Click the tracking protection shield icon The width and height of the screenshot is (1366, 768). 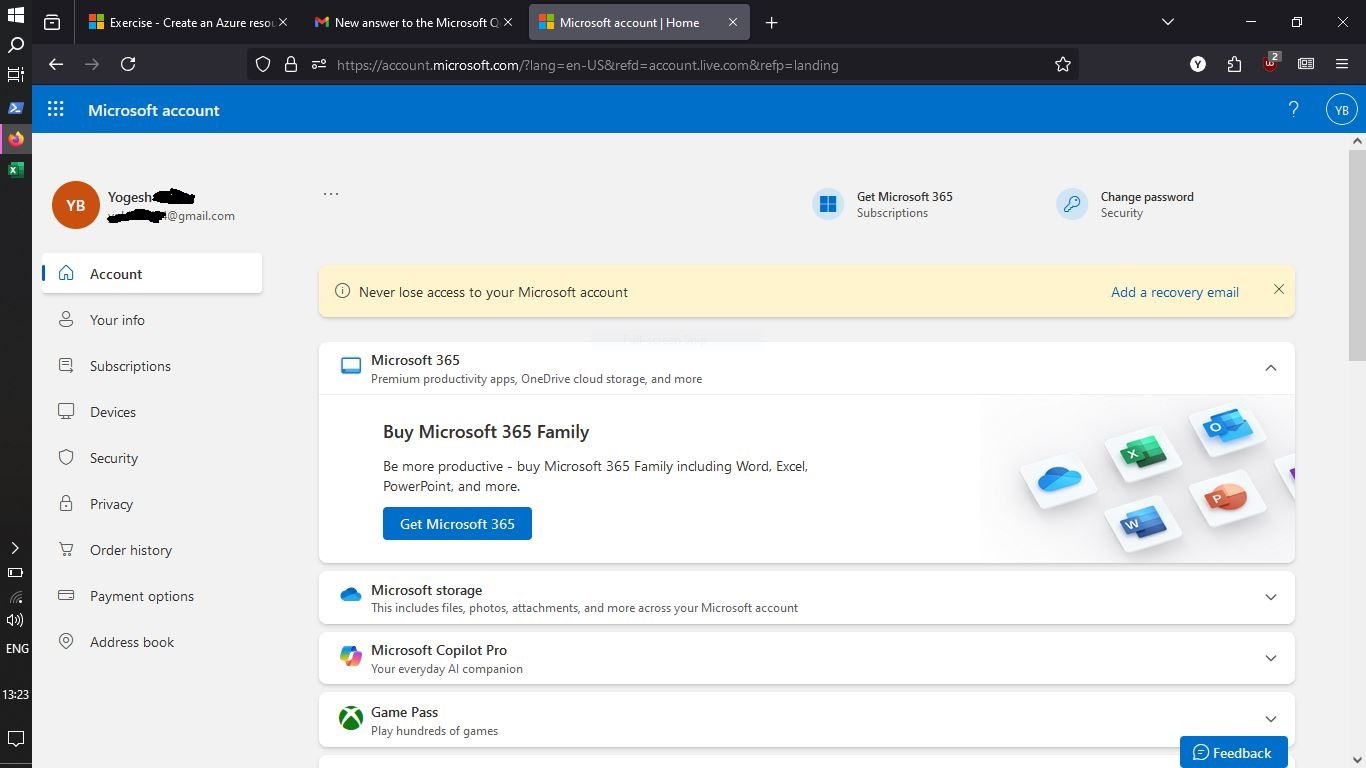tap(263, 64)
